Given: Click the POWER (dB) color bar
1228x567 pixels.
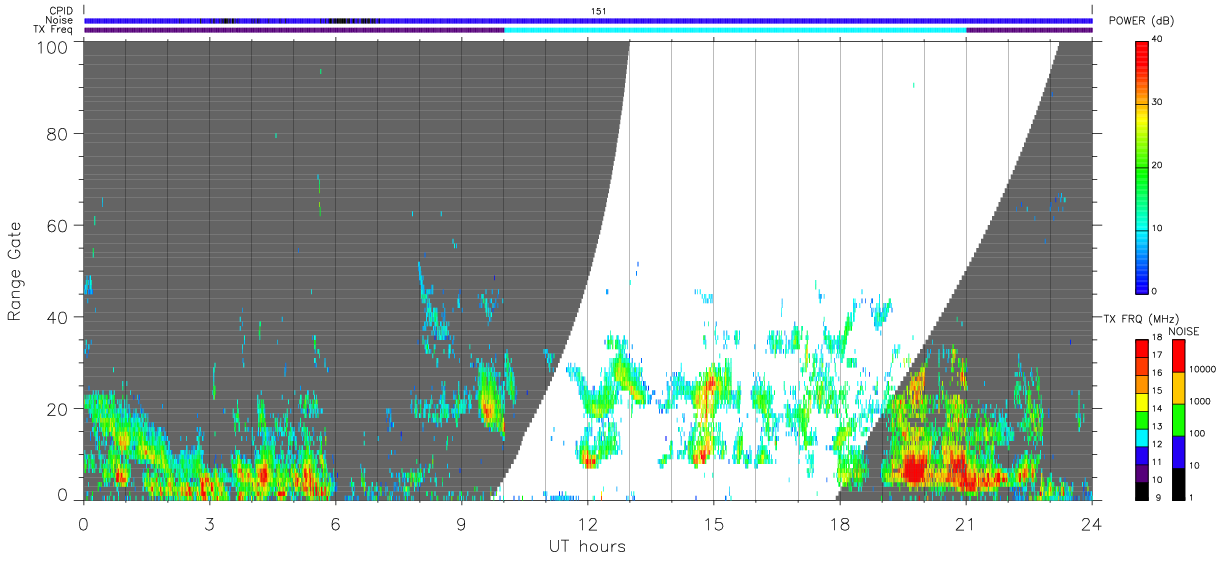Looking at the screenshot, I should click(1142, 166).
